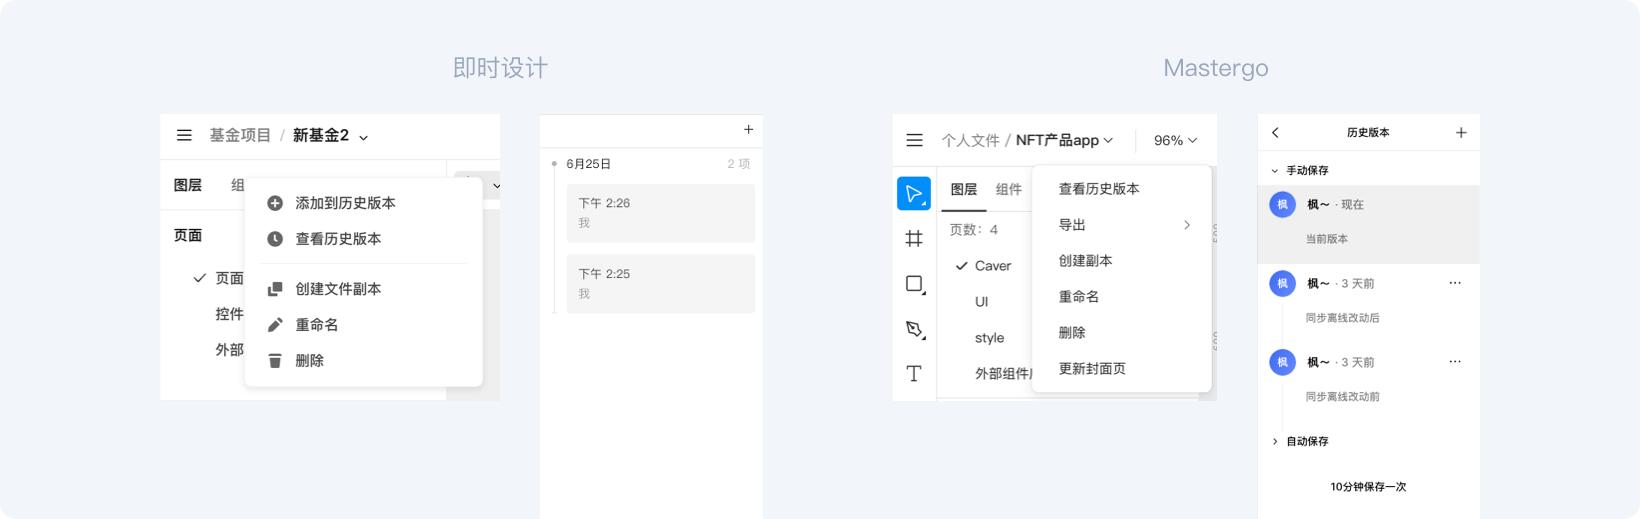Viewport: 1640px width, 519px height.
Task: Open the hamburger menu beside 个人文件
Action: (x=914, y=140)
